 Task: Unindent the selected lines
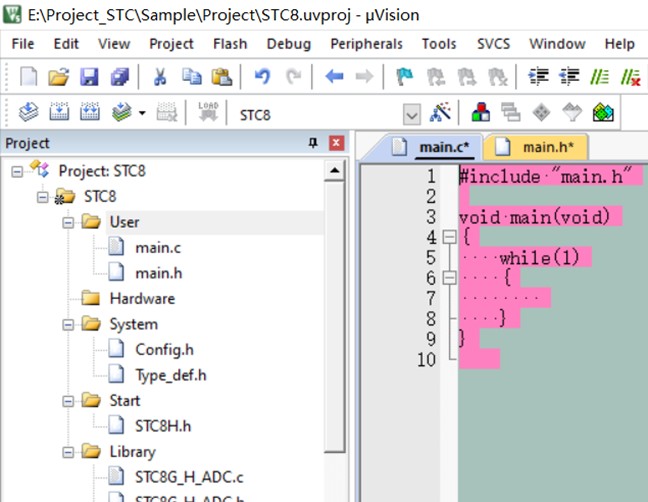569,76
